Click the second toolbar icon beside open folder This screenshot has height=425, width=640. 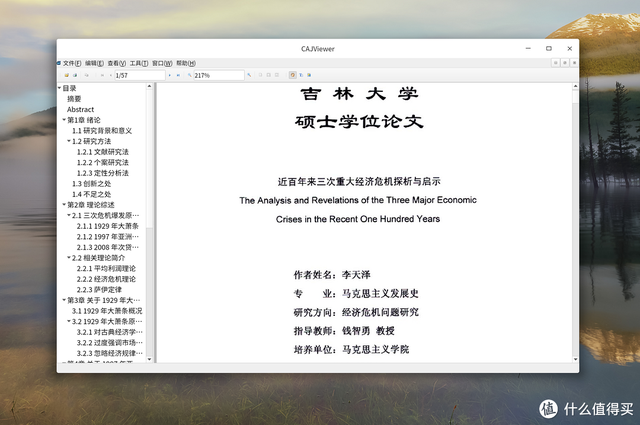click(x=75, y=75)
